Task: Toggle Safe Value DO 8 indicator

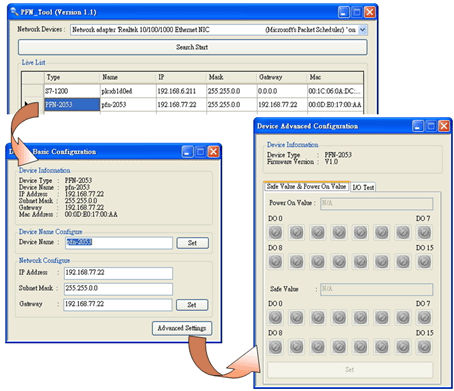Action: click(275, 347)
